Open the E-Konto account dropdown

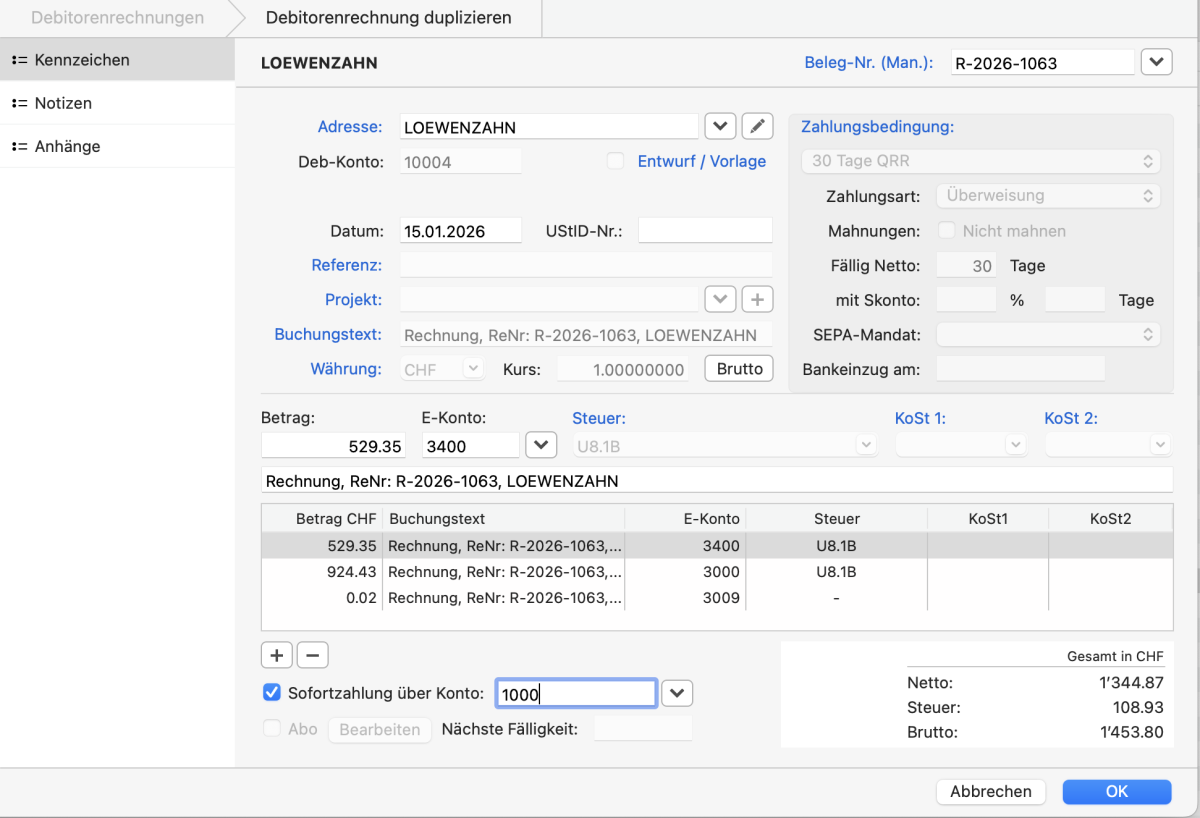click(541, 446)
